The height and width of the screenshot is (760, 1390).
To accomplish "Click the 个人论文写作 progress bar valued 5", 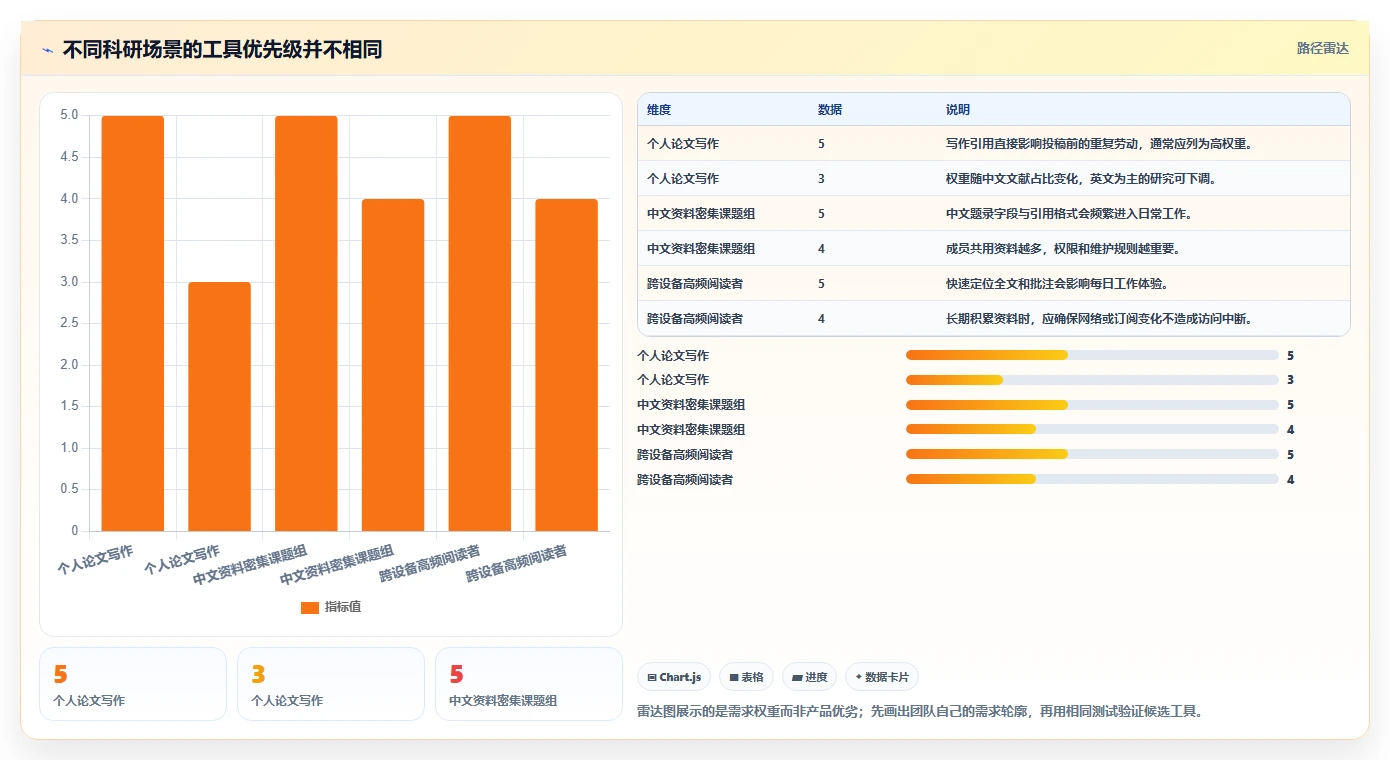I will [x=1092, y=355].
